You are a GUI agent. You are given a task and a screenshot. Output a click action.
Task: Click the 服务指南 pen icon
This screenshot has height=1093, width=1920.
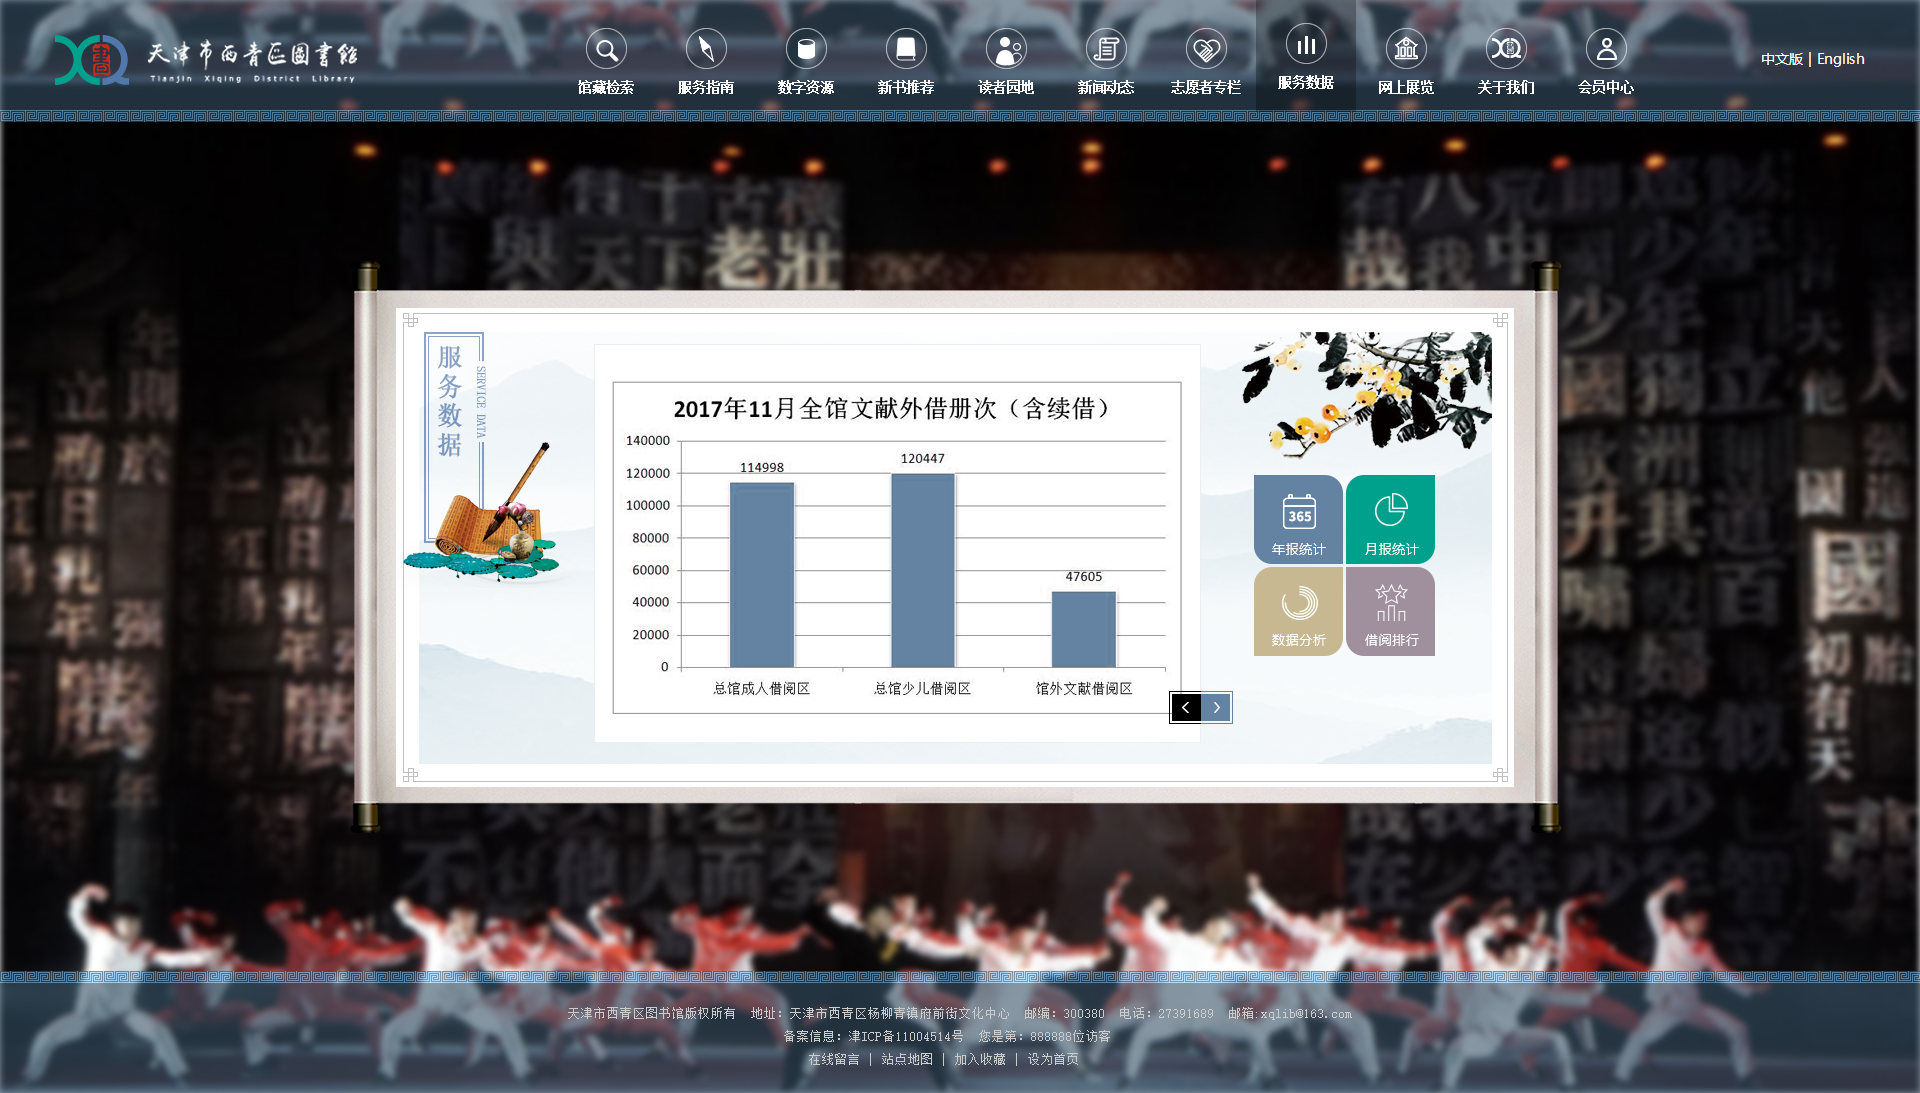(706, 49)
